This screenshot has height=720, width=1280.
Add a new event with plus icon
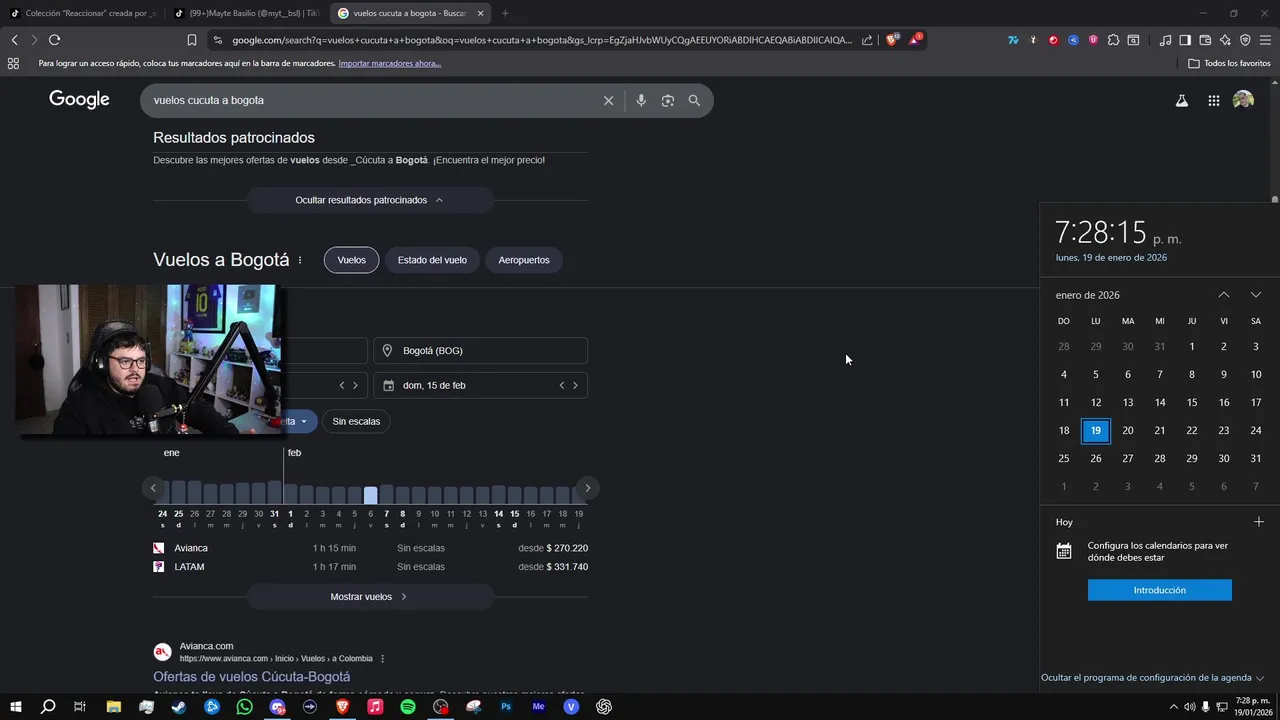[x=1259, y=522]
